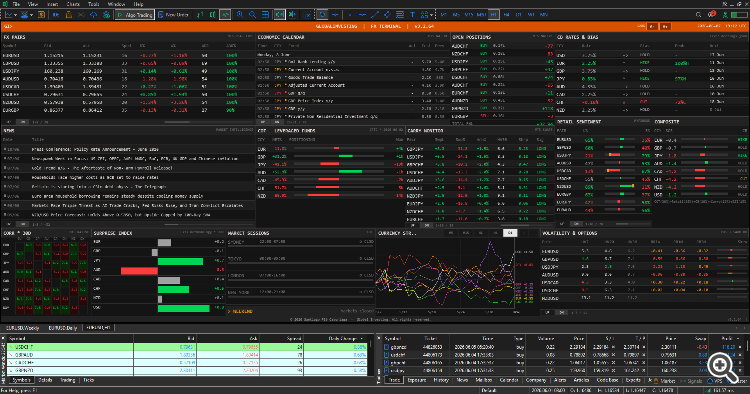The width and height of the screenshot is (750, 394).
Task: Toggle the line chart mode button
Action: point(225,15)
